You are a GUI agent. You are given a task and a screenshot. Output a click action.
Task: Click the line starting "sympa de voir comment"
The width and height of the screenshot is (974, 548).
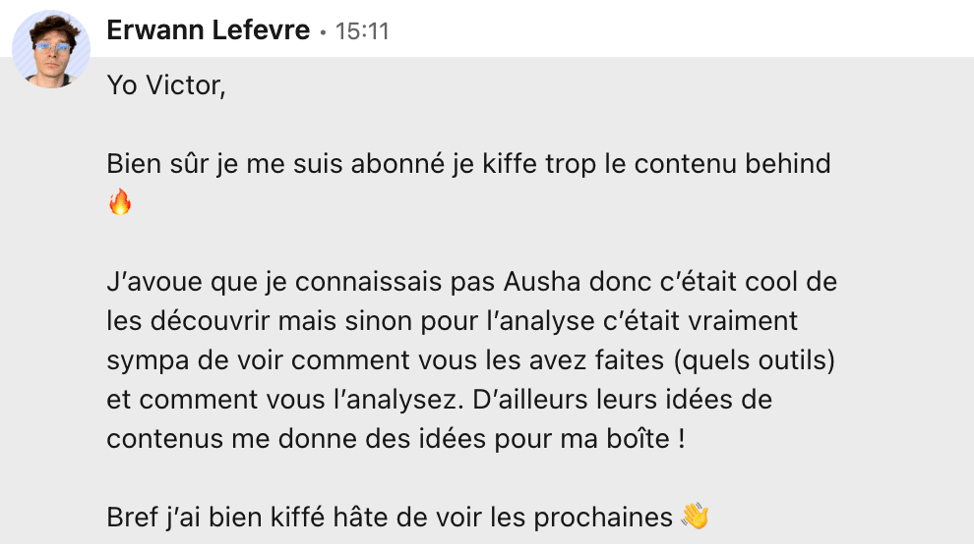pos(470,360)
